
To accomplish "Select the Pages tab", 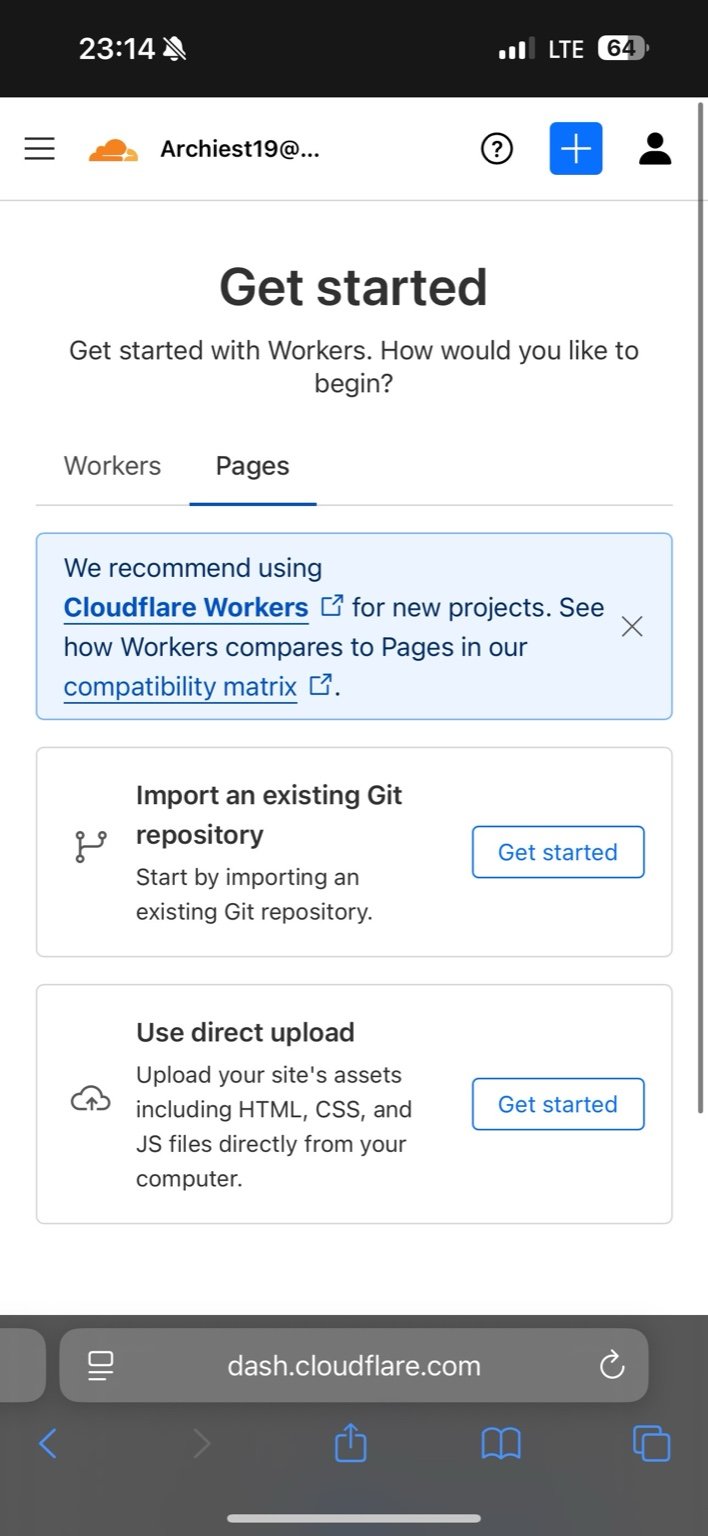I will click(252, 466).
